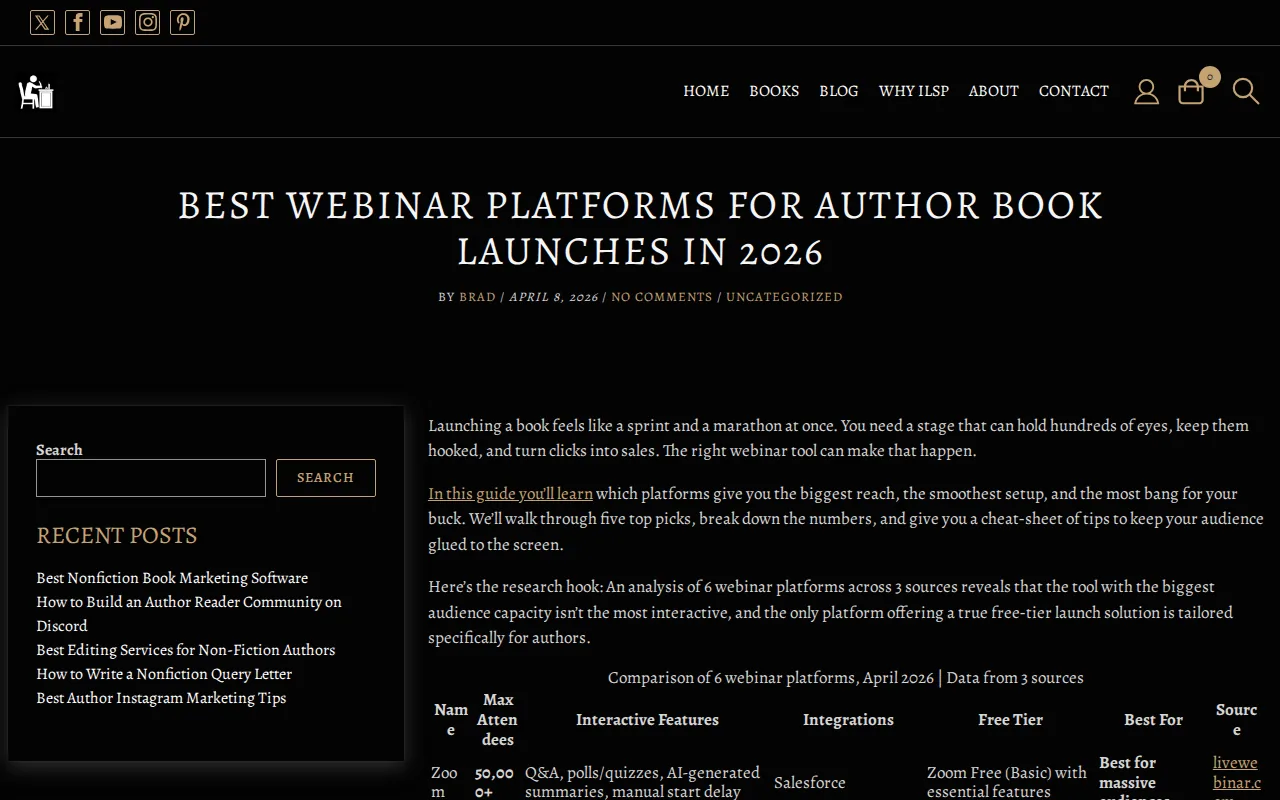The height and width of the screenshot is (800, 1280).
Task: Open the UNCATEGORIZED category link
Action: pyautogui.click(x=784, y=297)
